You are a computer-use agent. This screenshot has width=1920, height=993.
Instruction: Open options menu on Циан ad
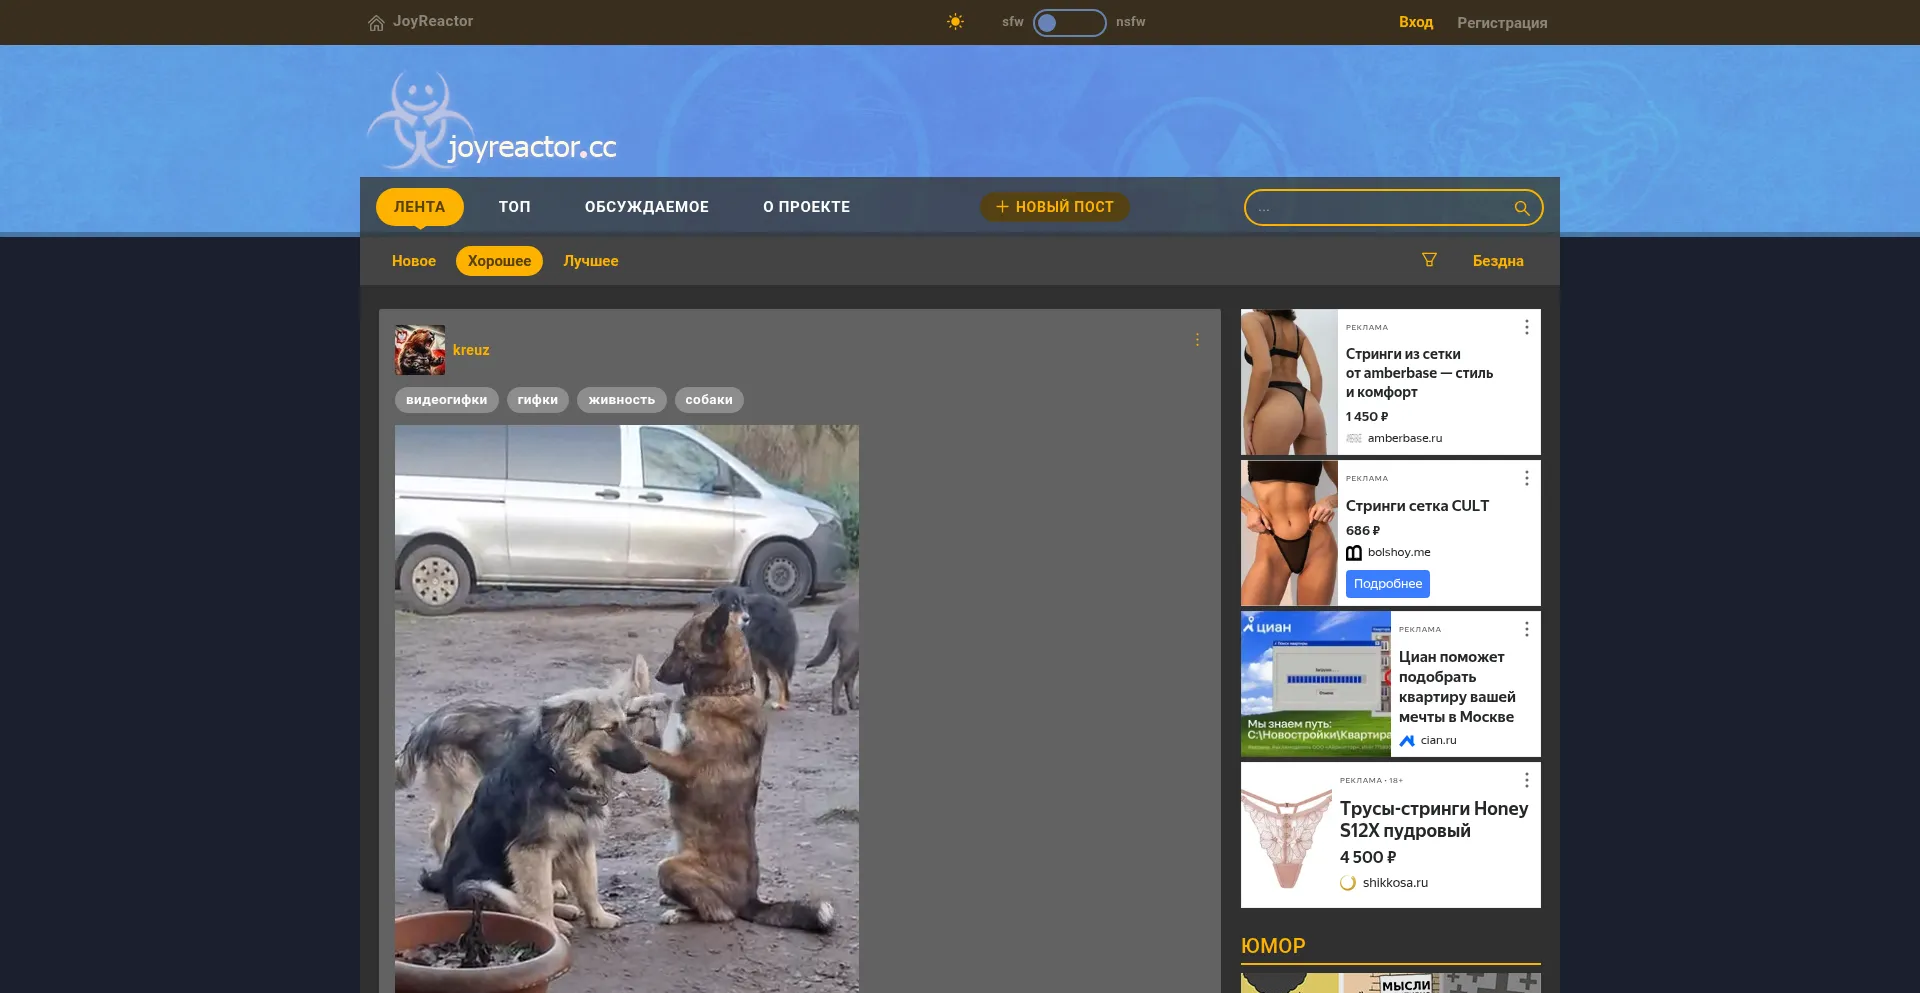point(1526,629)
